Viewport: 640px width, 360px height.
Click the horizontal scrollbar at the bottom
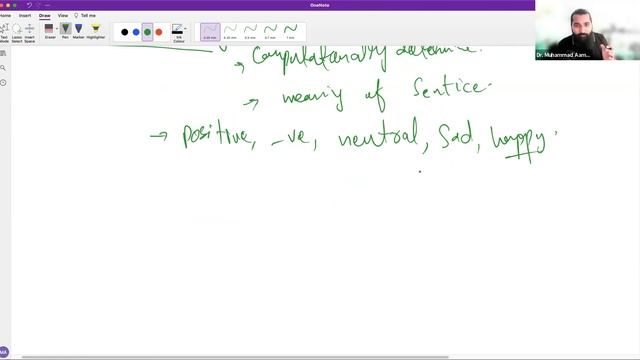coord(235,357)
